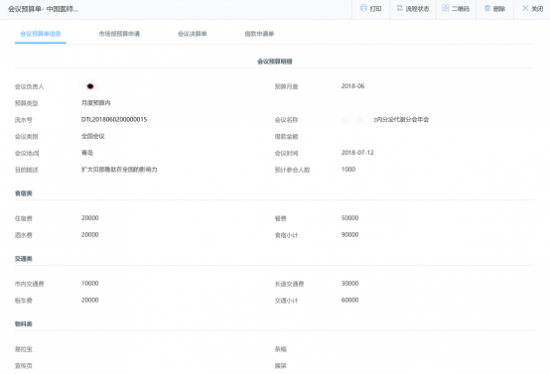Screen dimensions: 550x374
Task: Click 预算类型 value 月度预算内
Action: 96,103
